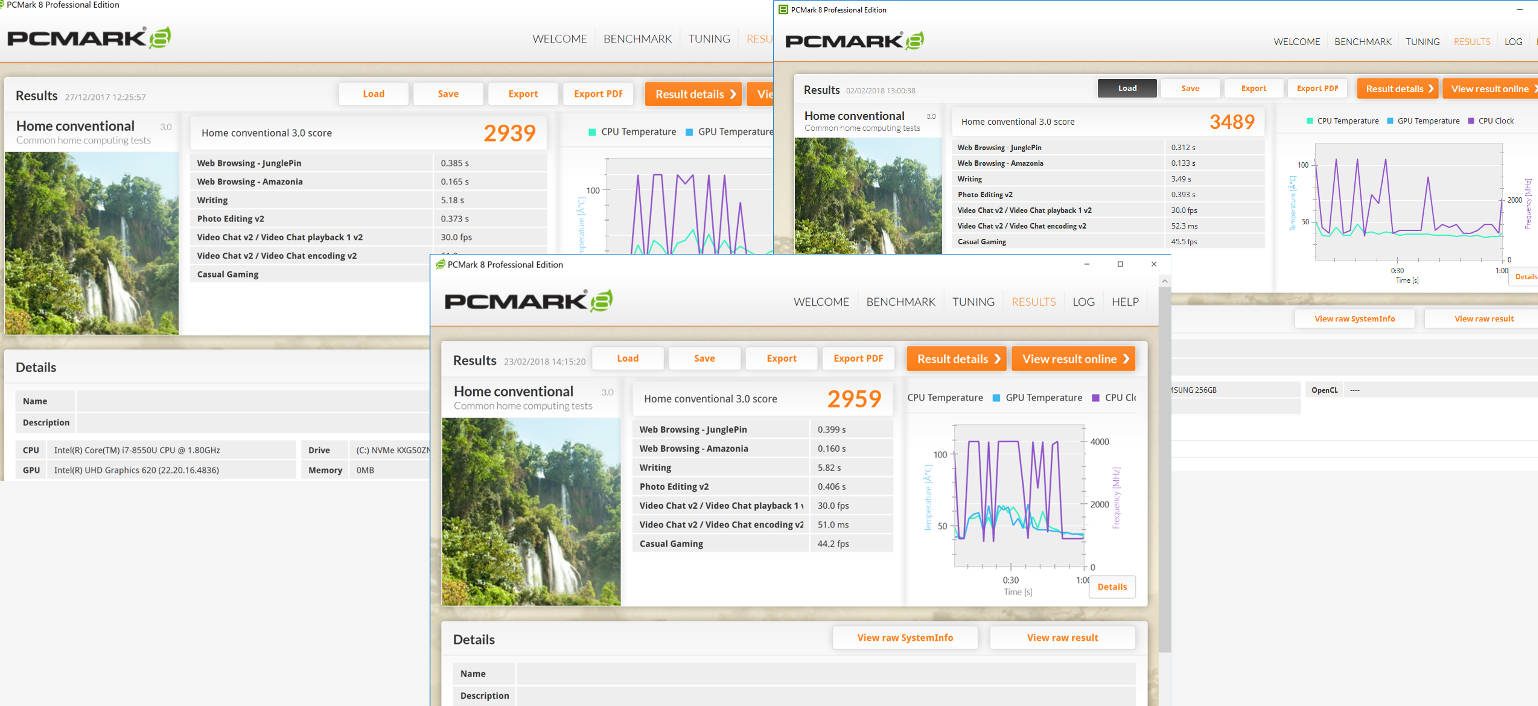Click the Casual Gaming 44.2 fps row
1538x706 pixels.
(x=764, y=544)
